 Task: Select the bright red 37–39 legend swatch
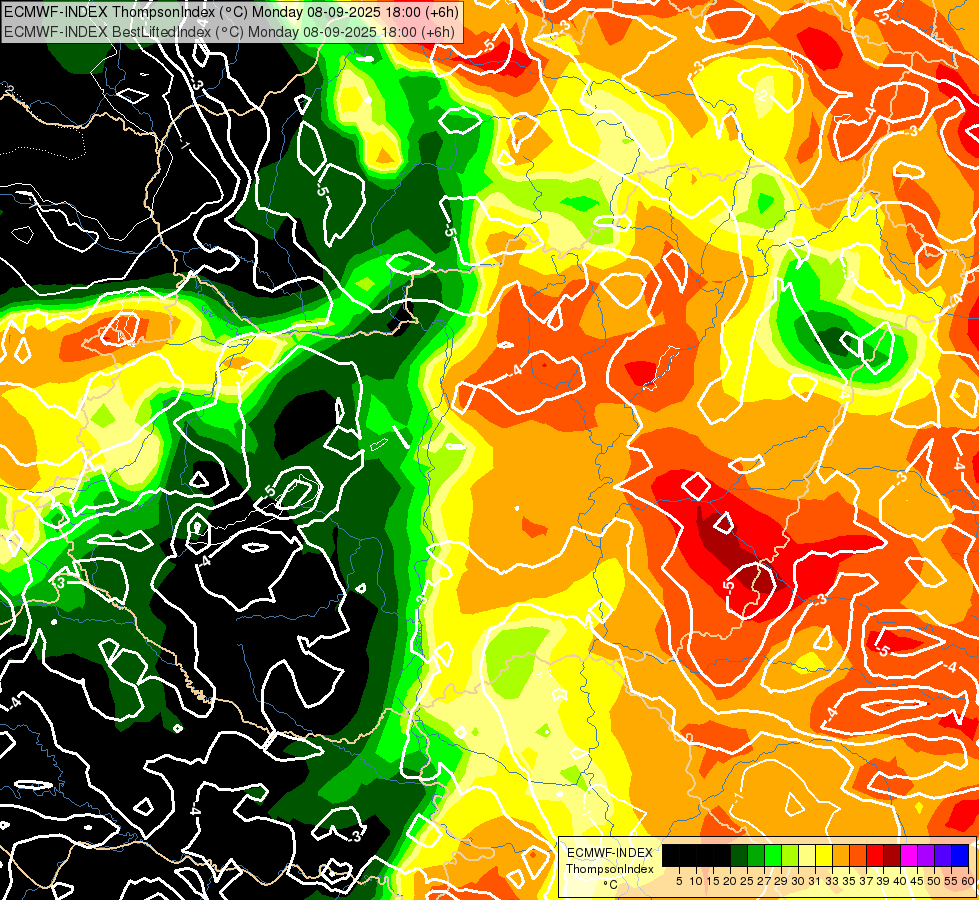[x=875, y=856]
